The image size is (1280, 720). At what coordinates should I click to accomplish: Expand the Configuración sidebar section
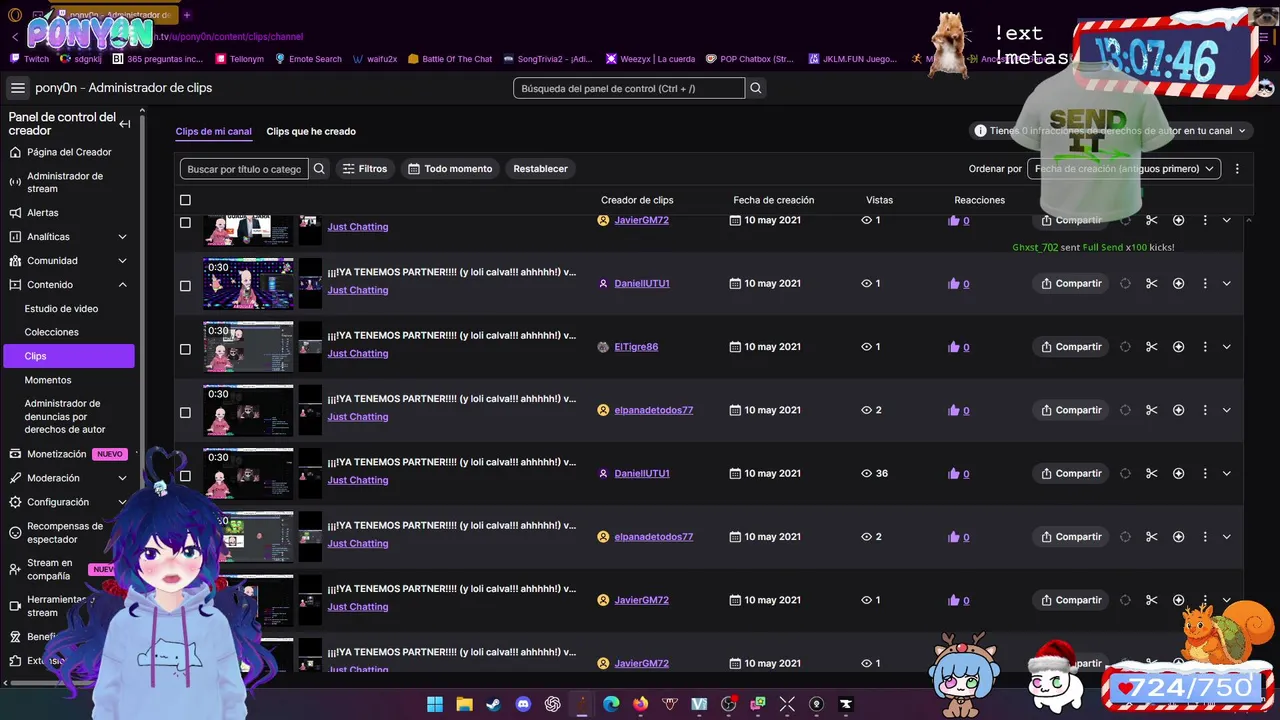(122, 502)
